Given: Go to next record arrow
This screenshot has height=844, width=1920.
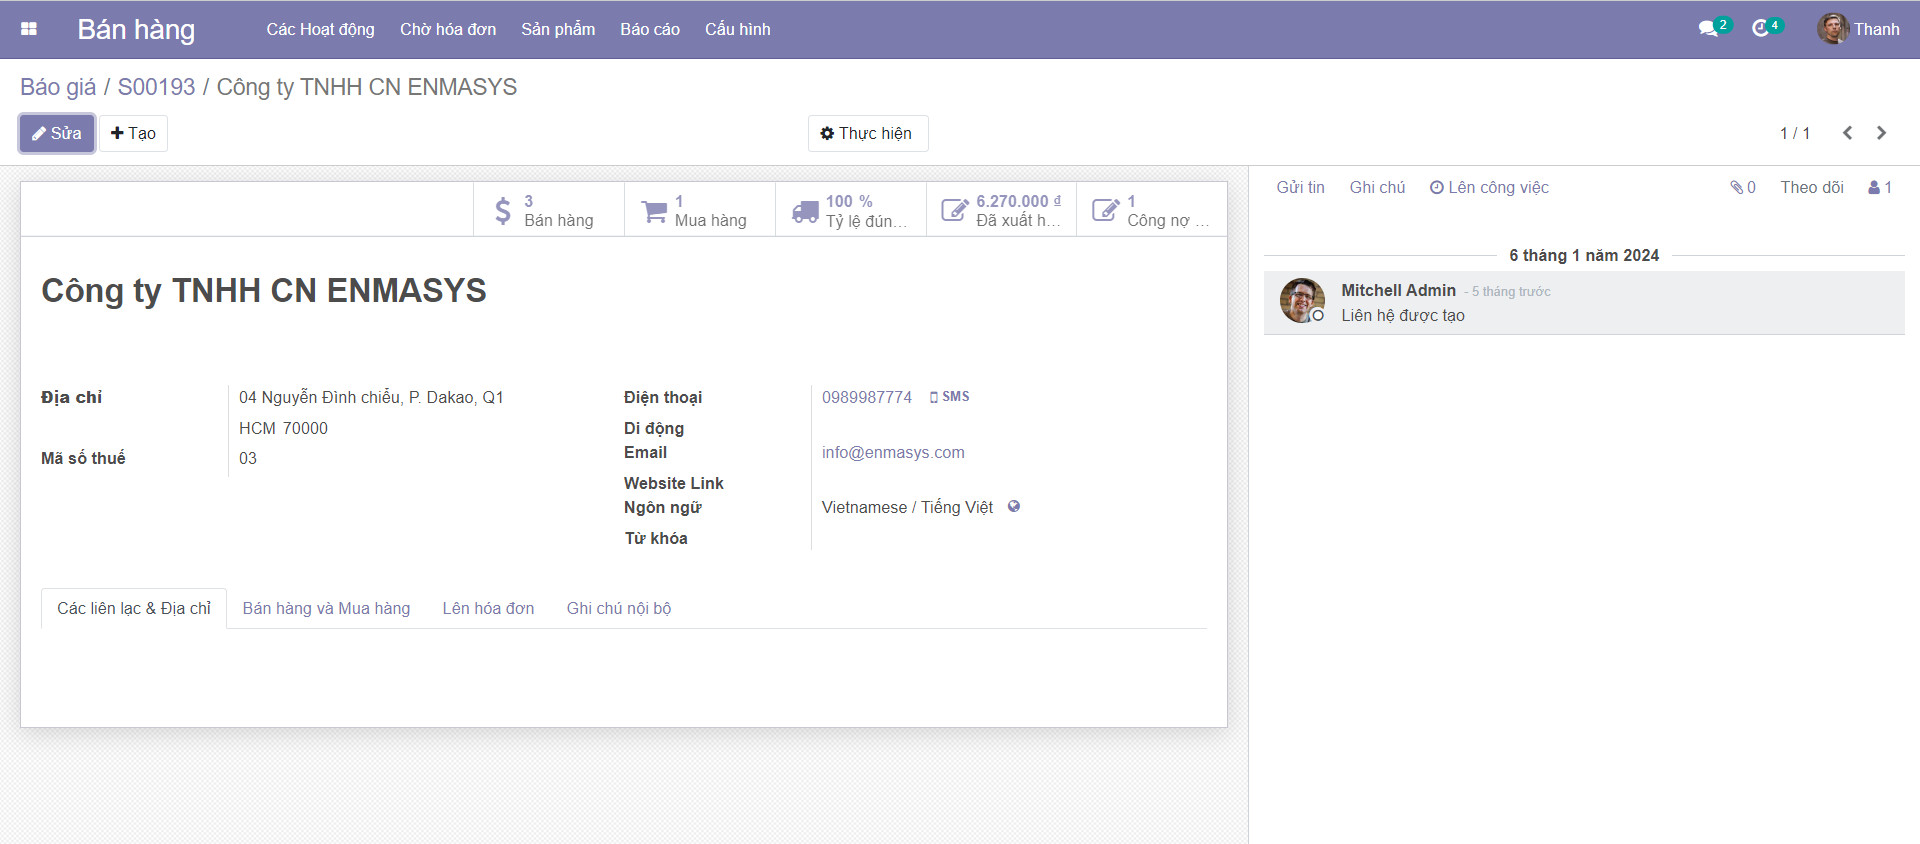Looking at the screenshot, I should [1881, 133].
